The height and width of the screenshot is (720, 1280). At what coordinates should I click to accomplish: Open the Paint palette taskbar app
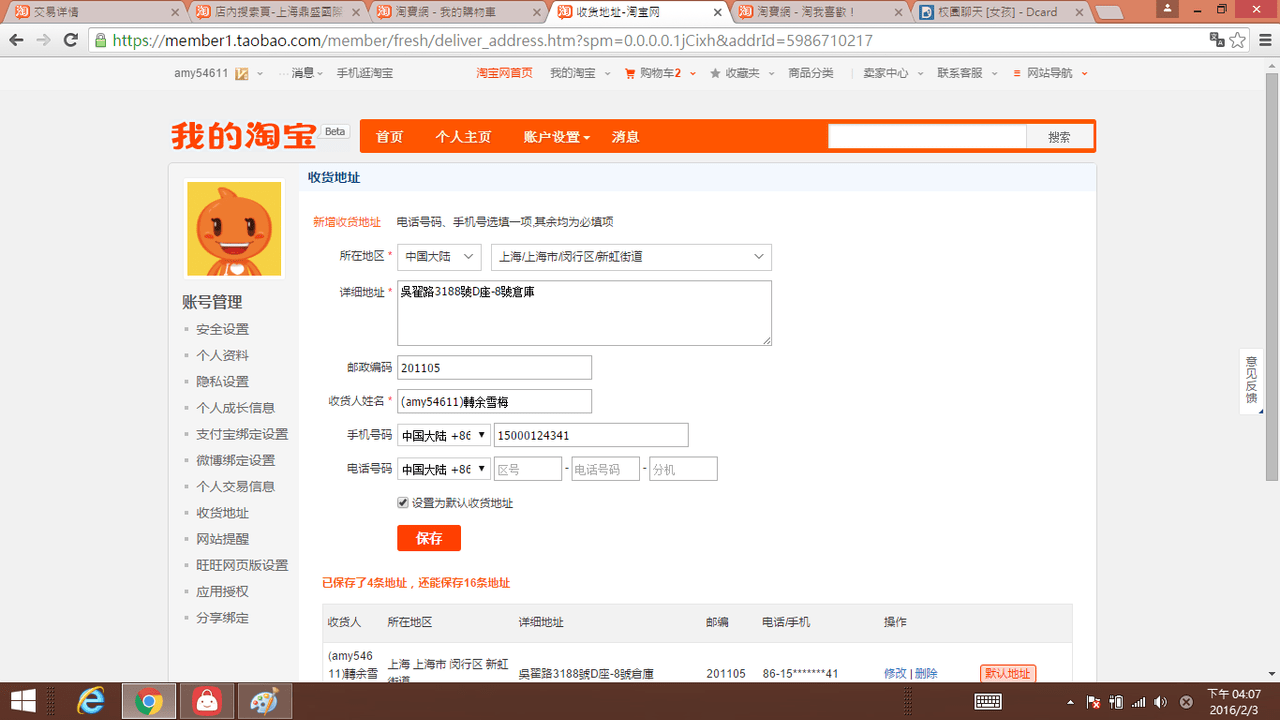click(x=265, y=701)
